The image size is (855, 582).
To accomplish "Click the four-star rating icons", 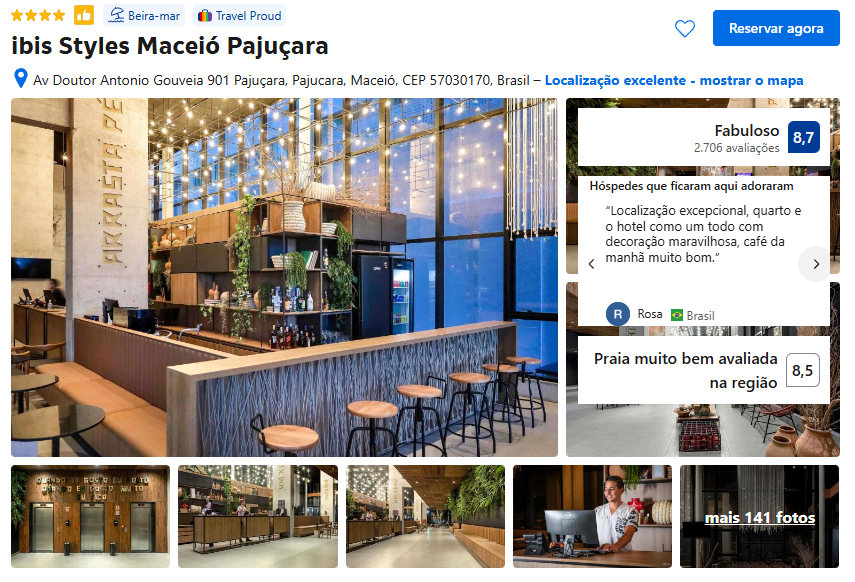I will [38, 15].
